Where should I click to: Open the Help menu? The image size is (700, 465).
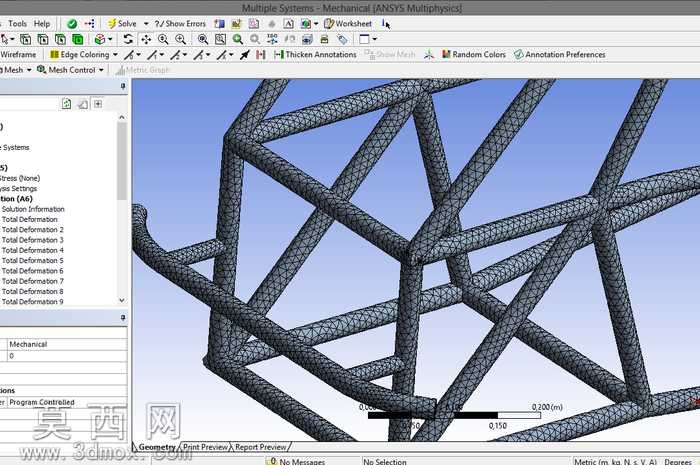coord(42,24)
